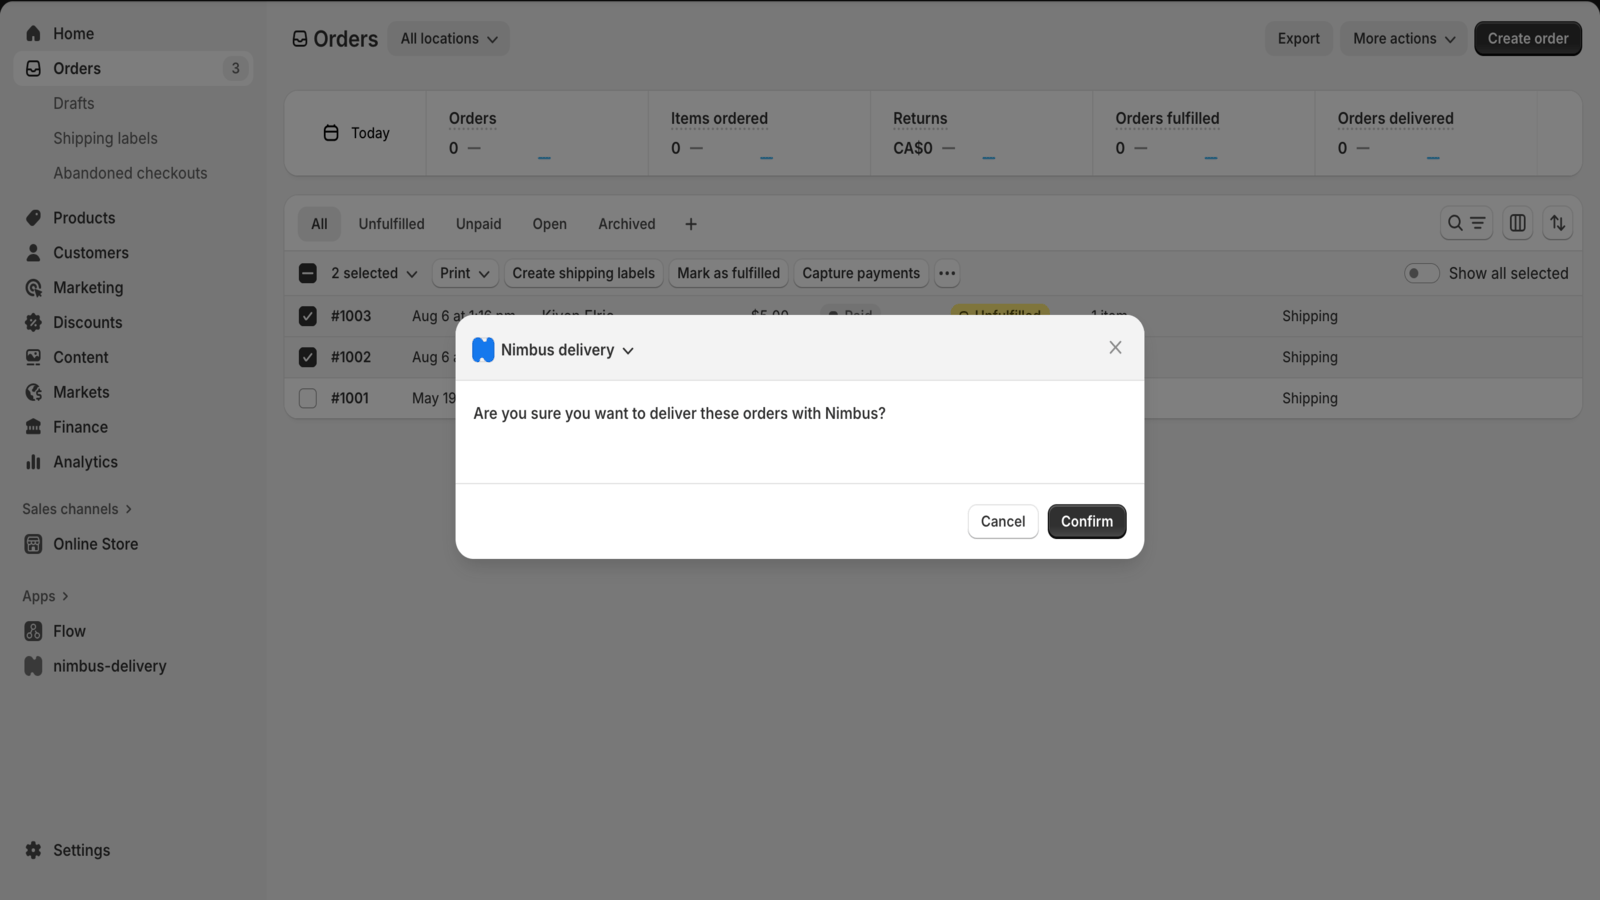This screenshot has width=1600, height=900.
Task: Sort the orders list
Action: pyautogui.click(x=1557, y=222)
